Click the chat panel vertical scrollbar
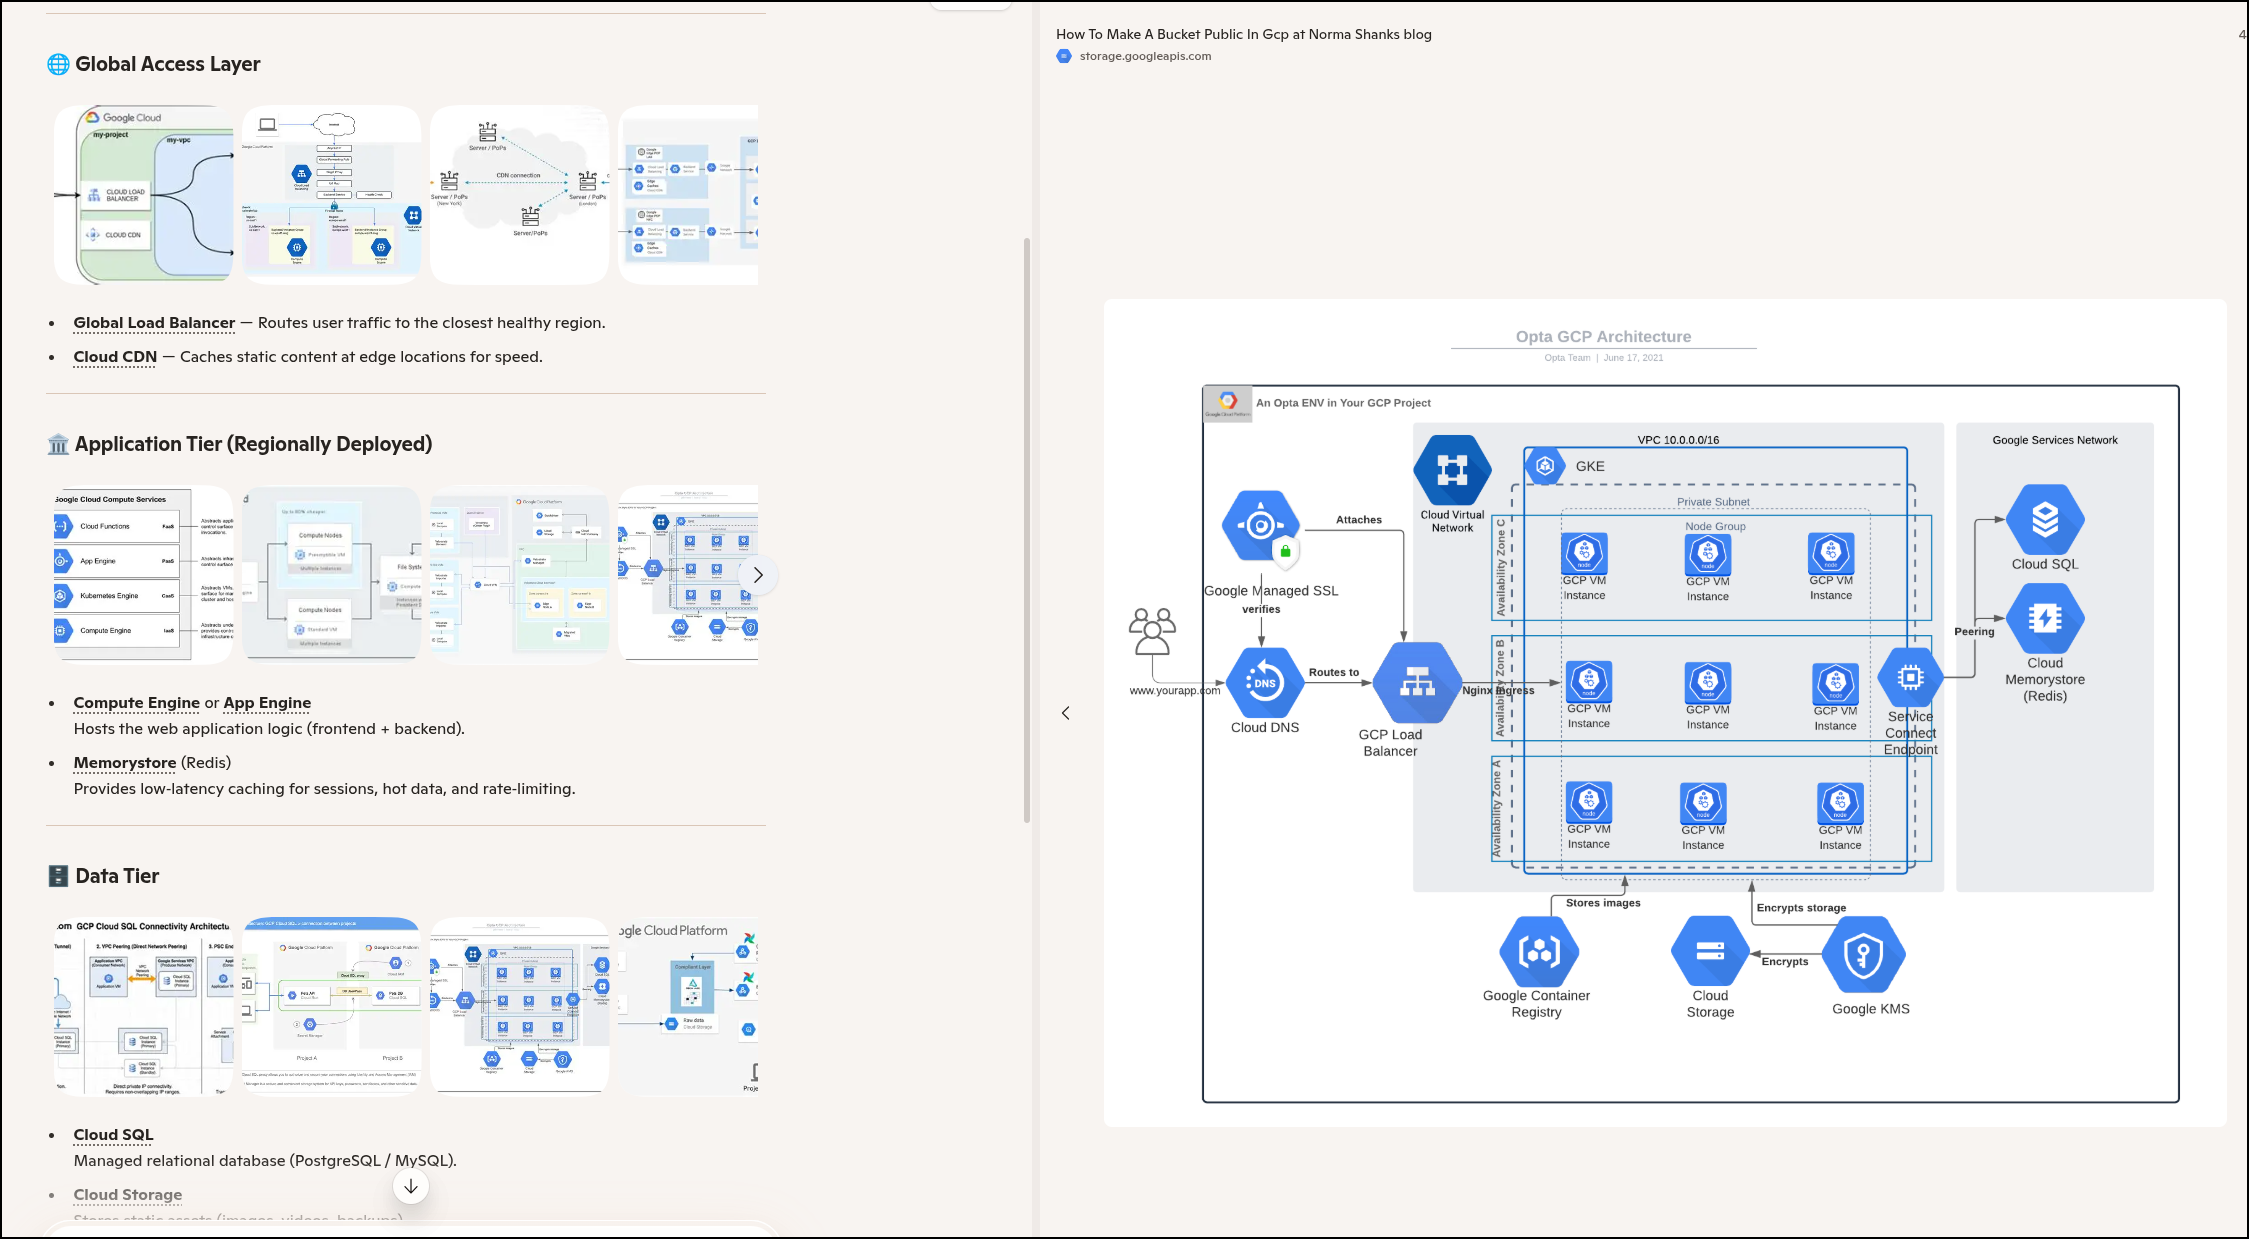Screen dimensions: 2249x1239 [1026, 530]
